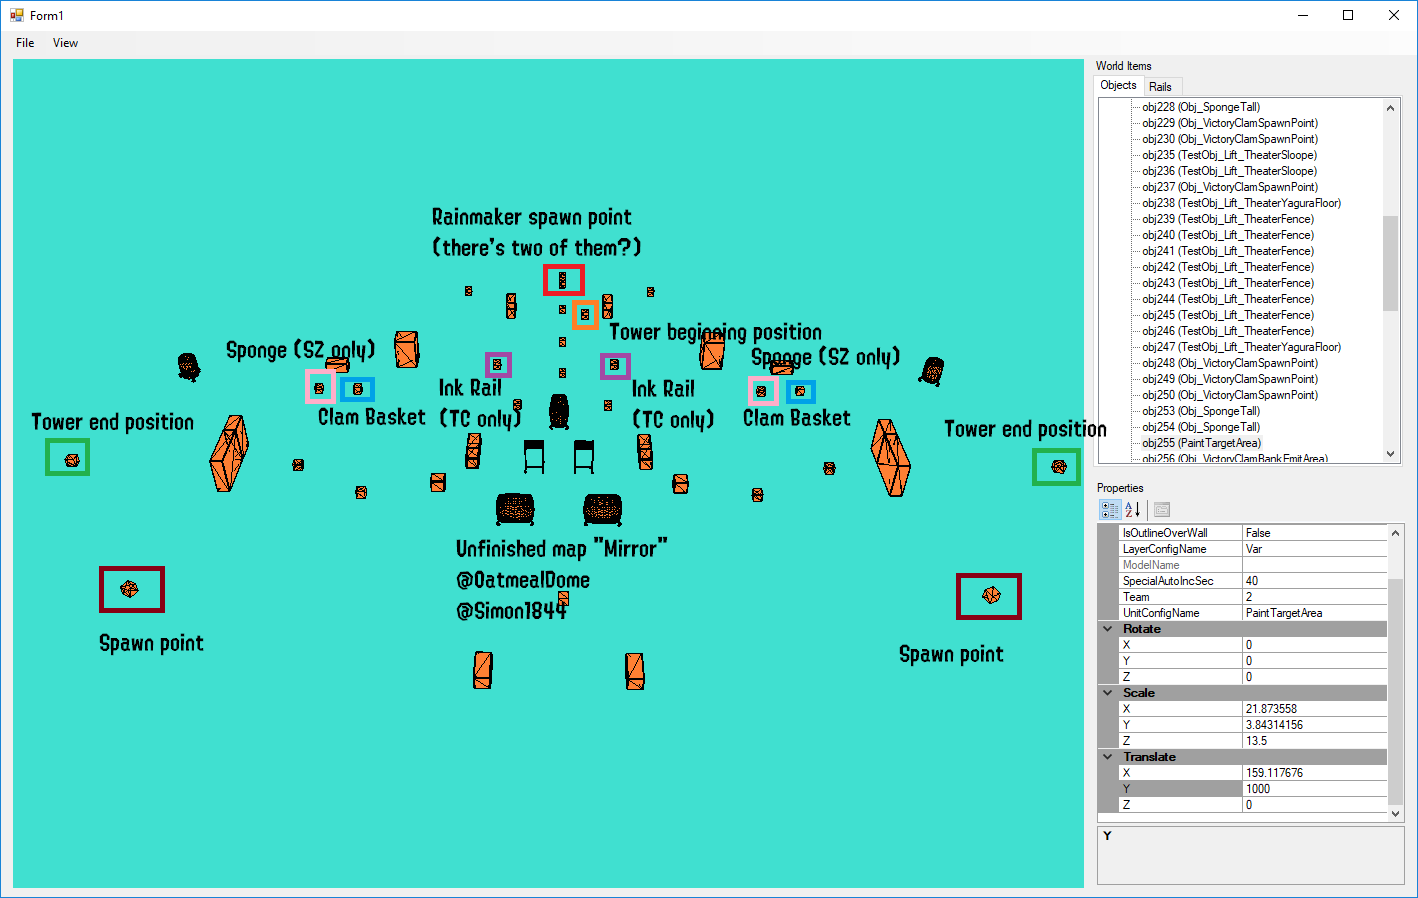Click the Translate Y value field

pos(1314,789)
